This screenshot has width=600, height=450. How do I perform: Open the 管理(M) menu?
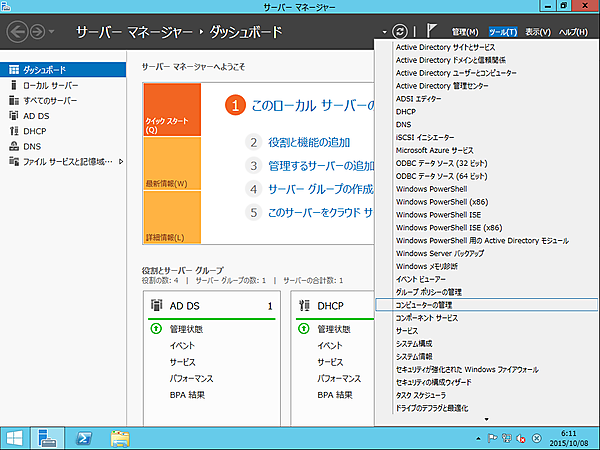click(x=465, y=32)
